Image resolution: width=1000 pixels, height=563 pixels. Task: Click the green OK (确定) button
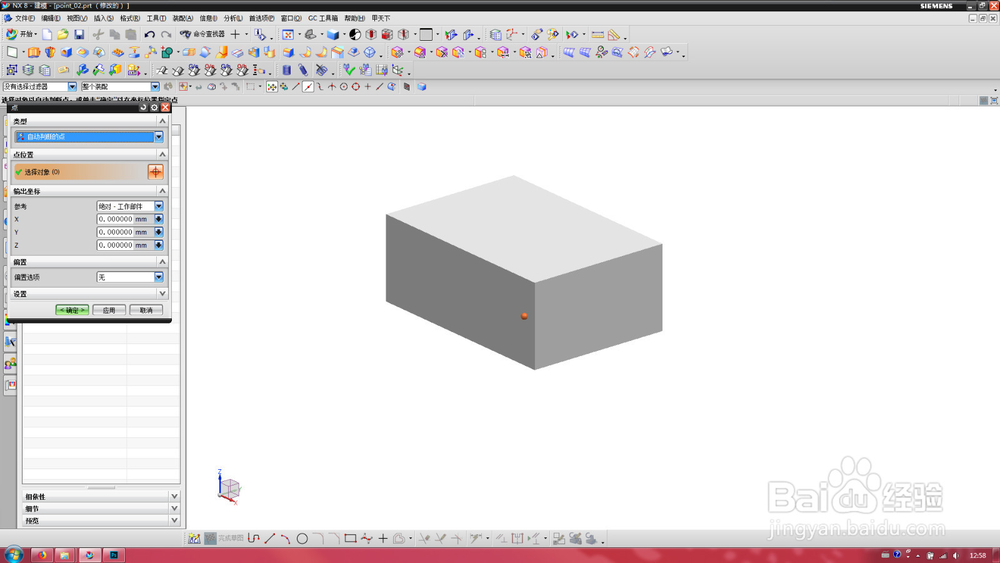72,310
